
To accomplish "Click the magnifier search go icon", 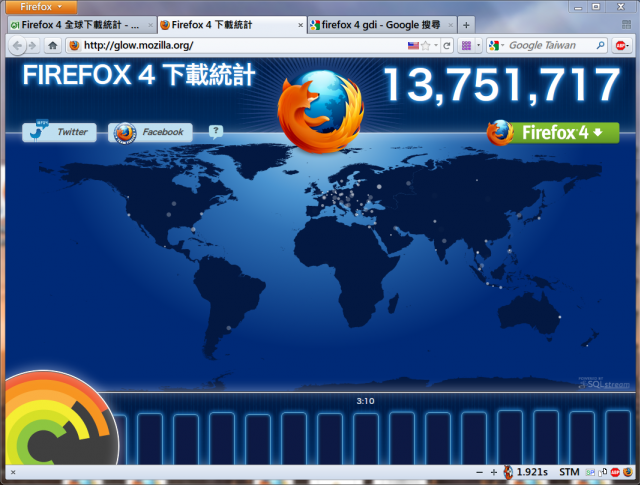I will click(600, 45).
